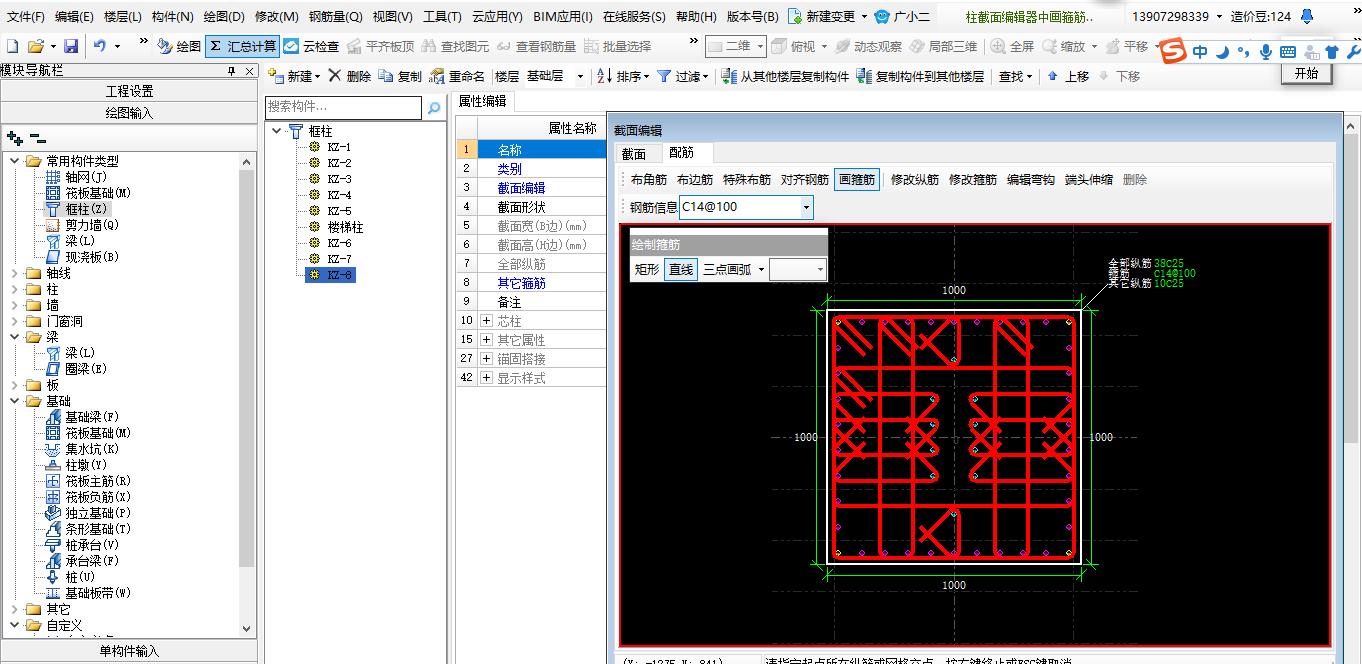Click the search magnifier icon
The height and width of the screenshot is (664, 1362).
point(434,107)
